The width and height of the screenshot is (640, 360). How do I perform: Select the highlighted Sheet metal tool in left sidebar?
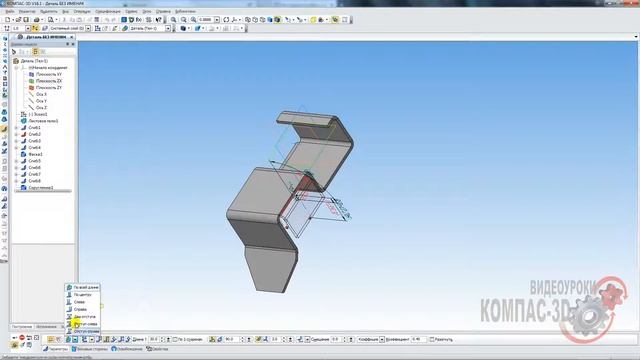[x=4, y=129]
